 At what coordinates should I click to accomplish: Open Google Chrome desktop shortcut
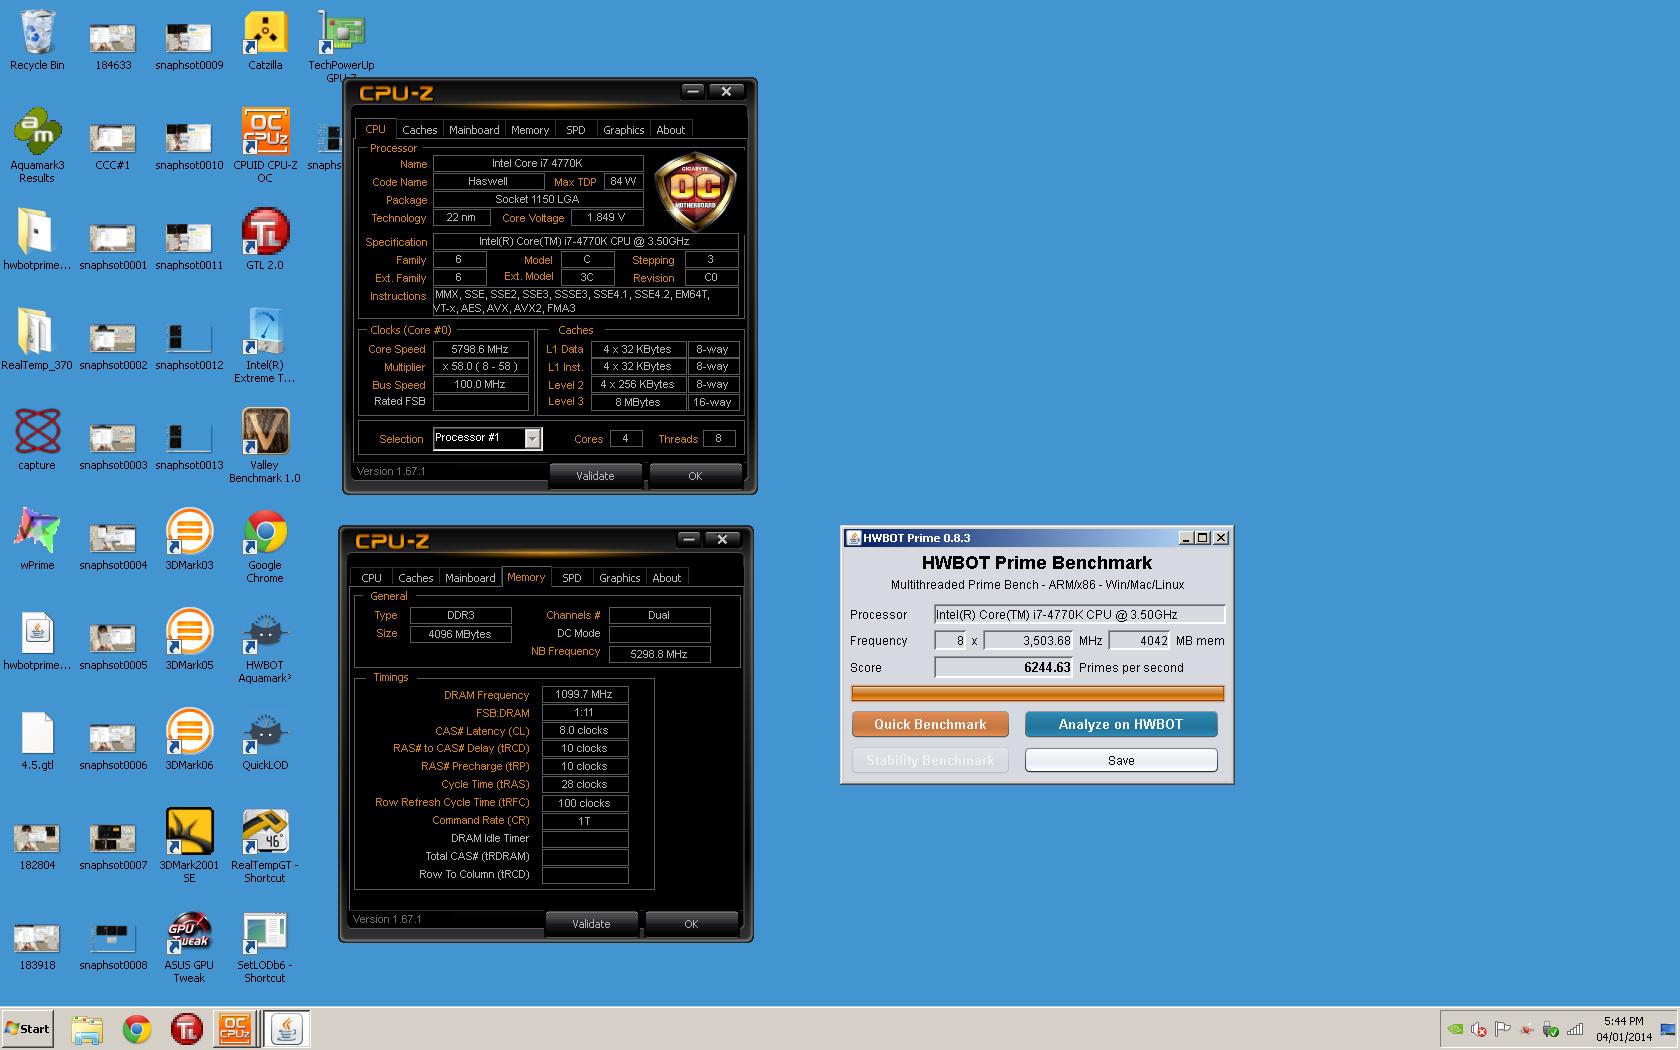tap(265, 545)
